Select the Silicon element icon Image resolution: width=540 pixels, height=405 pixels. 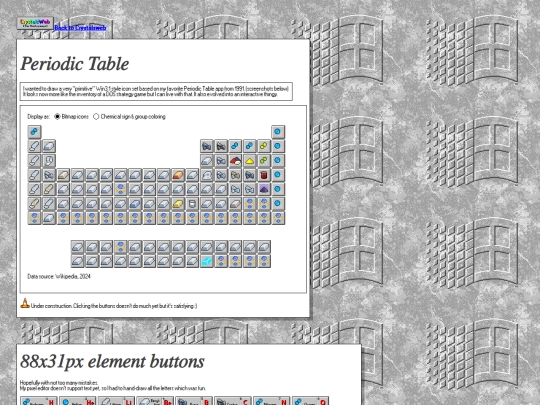click(221, 160)
